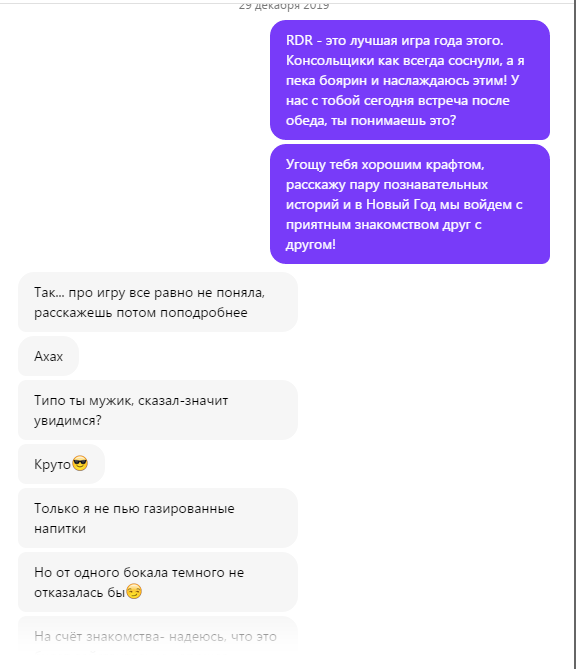
Task: Click the smirking emoji after 'отказалась бы'
Action: coord(134,592)
